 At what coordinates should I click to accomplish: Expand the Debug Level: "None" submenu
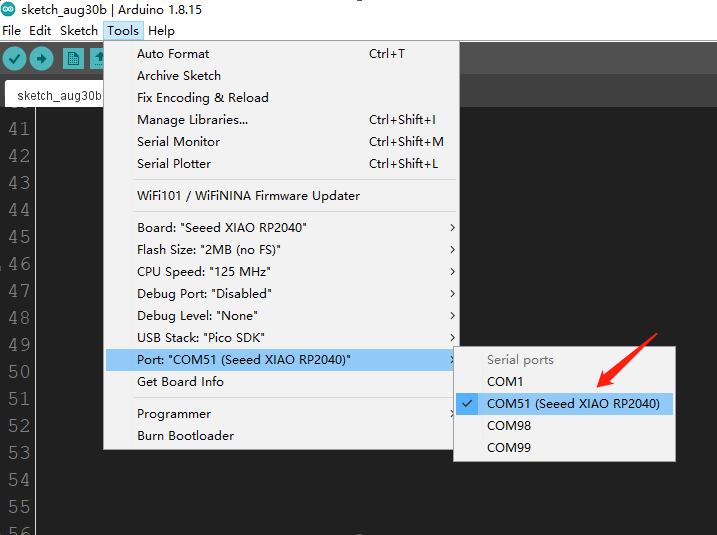tap(281, 315)
